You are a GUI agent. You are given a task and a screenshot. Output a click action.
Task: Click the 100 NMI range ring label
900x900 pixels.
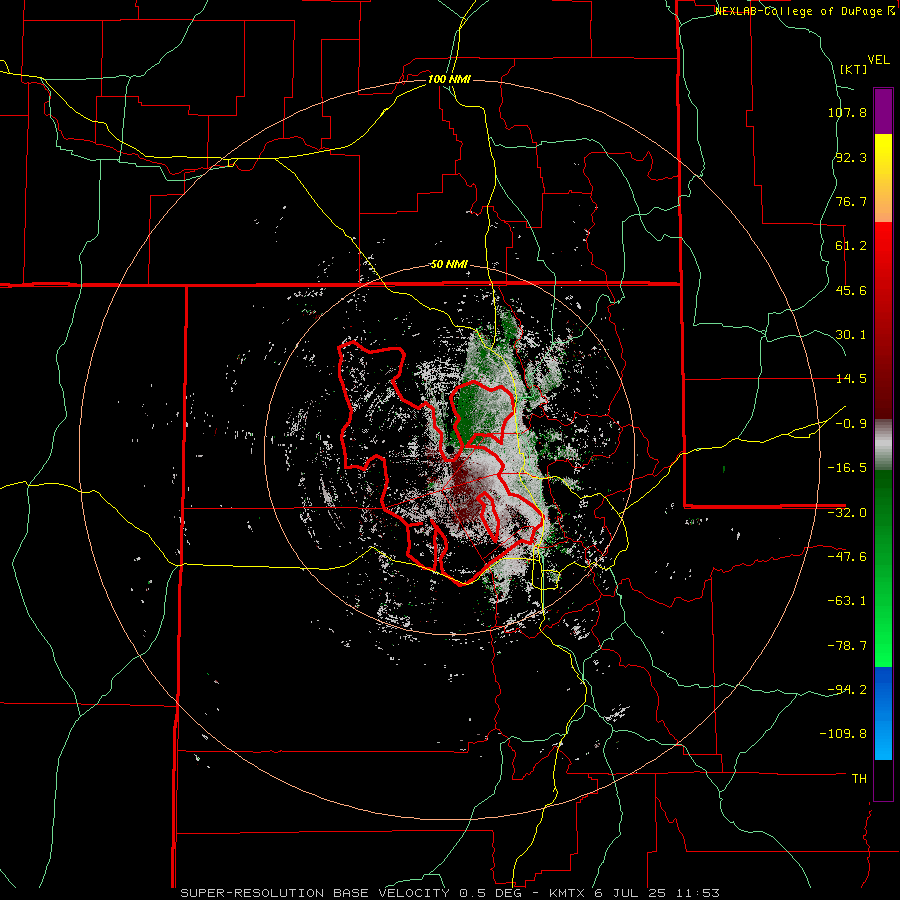point(449,79)
